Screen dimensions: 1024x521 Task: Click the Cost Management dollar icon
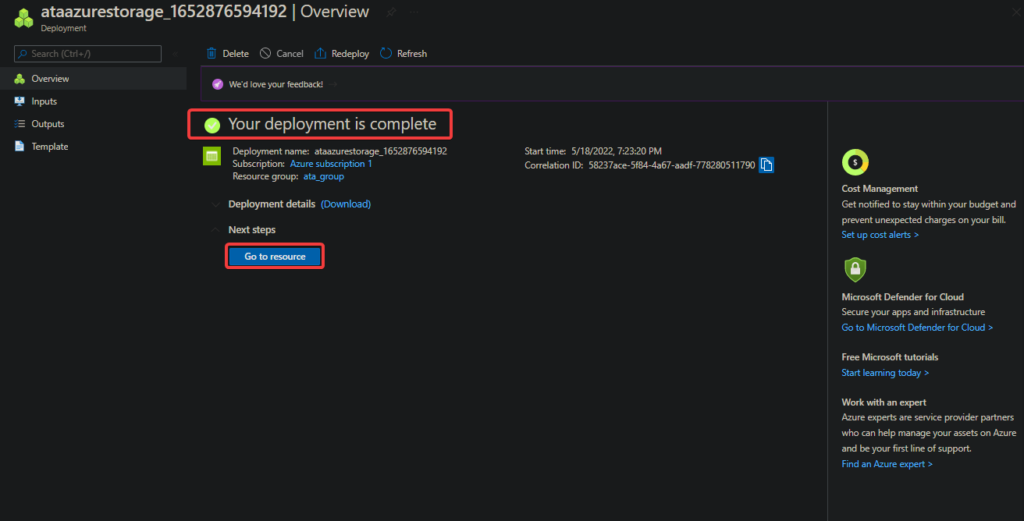(x=855, y=161)
